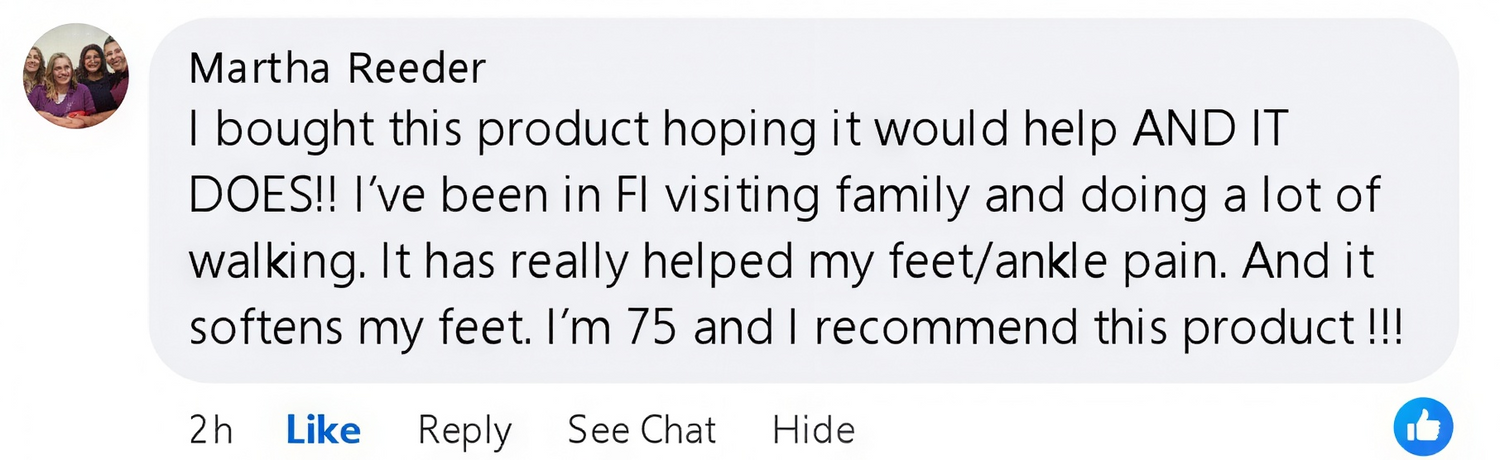This screenshot has width=1500, height=460.
Task: Click the blue thumbs-up reaction icon
Action: point(1422,427)
